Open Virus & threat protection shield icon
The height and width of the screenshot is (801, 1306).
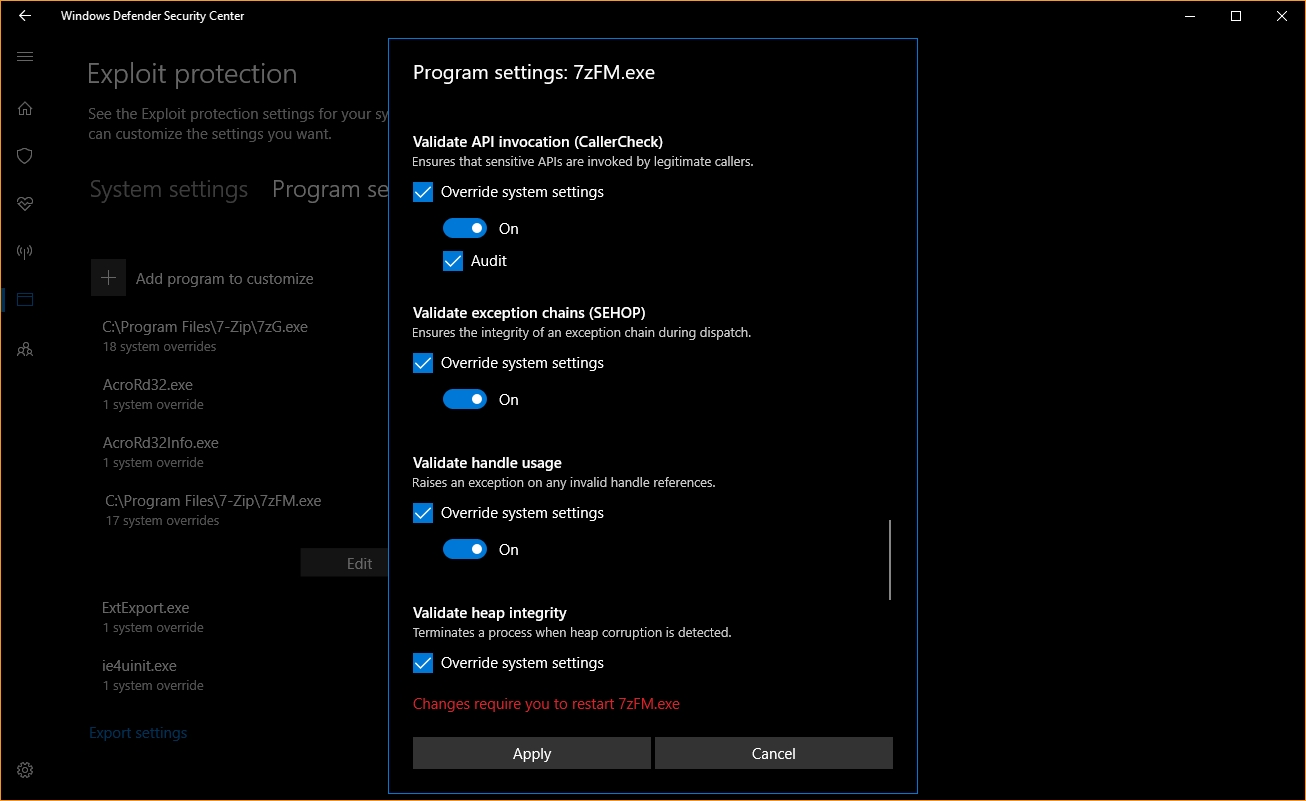[x=25, y=156]
